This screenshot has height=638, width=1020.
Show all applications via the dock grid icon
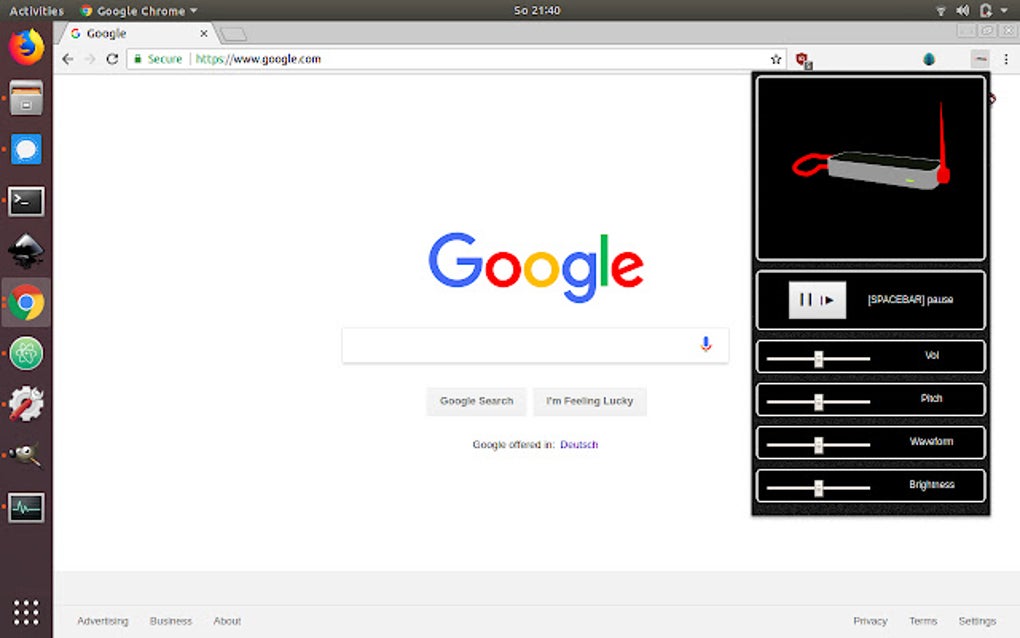click(x=25, y=611)
